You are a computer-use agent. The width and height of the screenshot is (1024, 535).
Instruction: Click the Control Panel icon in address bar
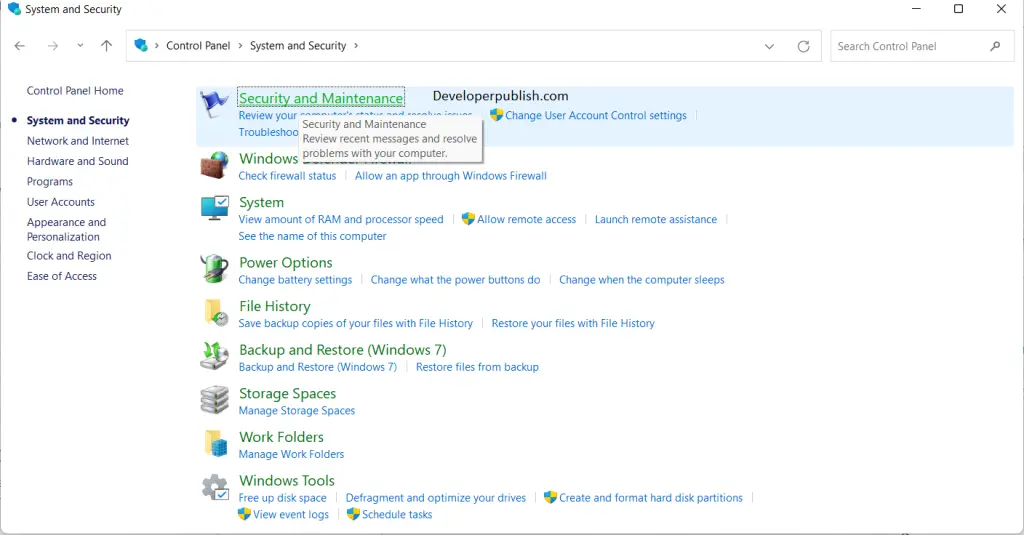pyautogui.click(x=140, y=45)
